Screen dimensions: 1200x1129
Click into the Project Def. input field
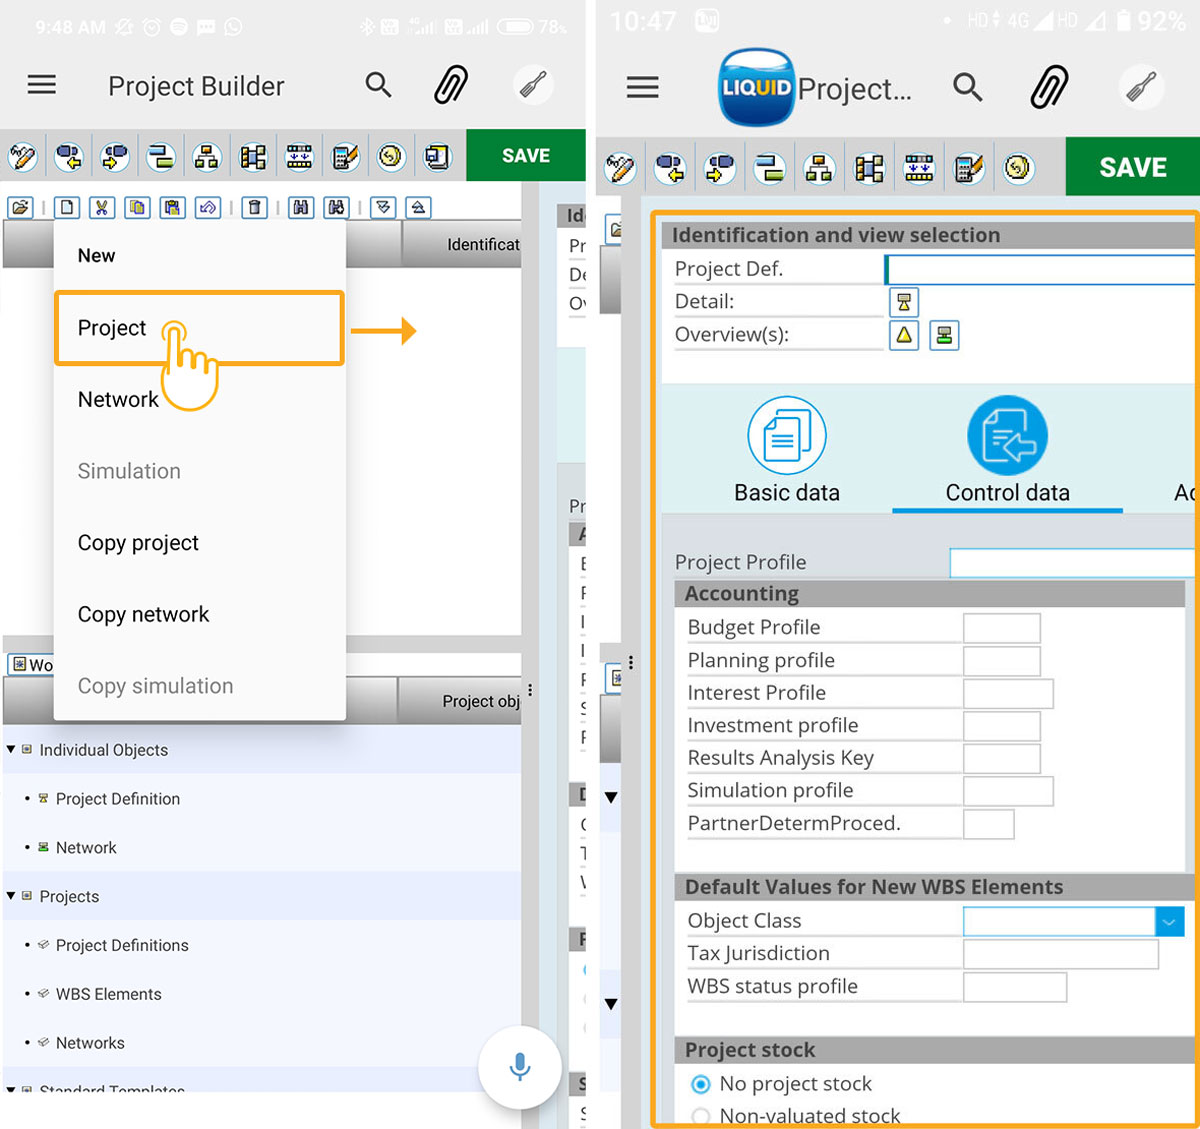click(1040, 269)
